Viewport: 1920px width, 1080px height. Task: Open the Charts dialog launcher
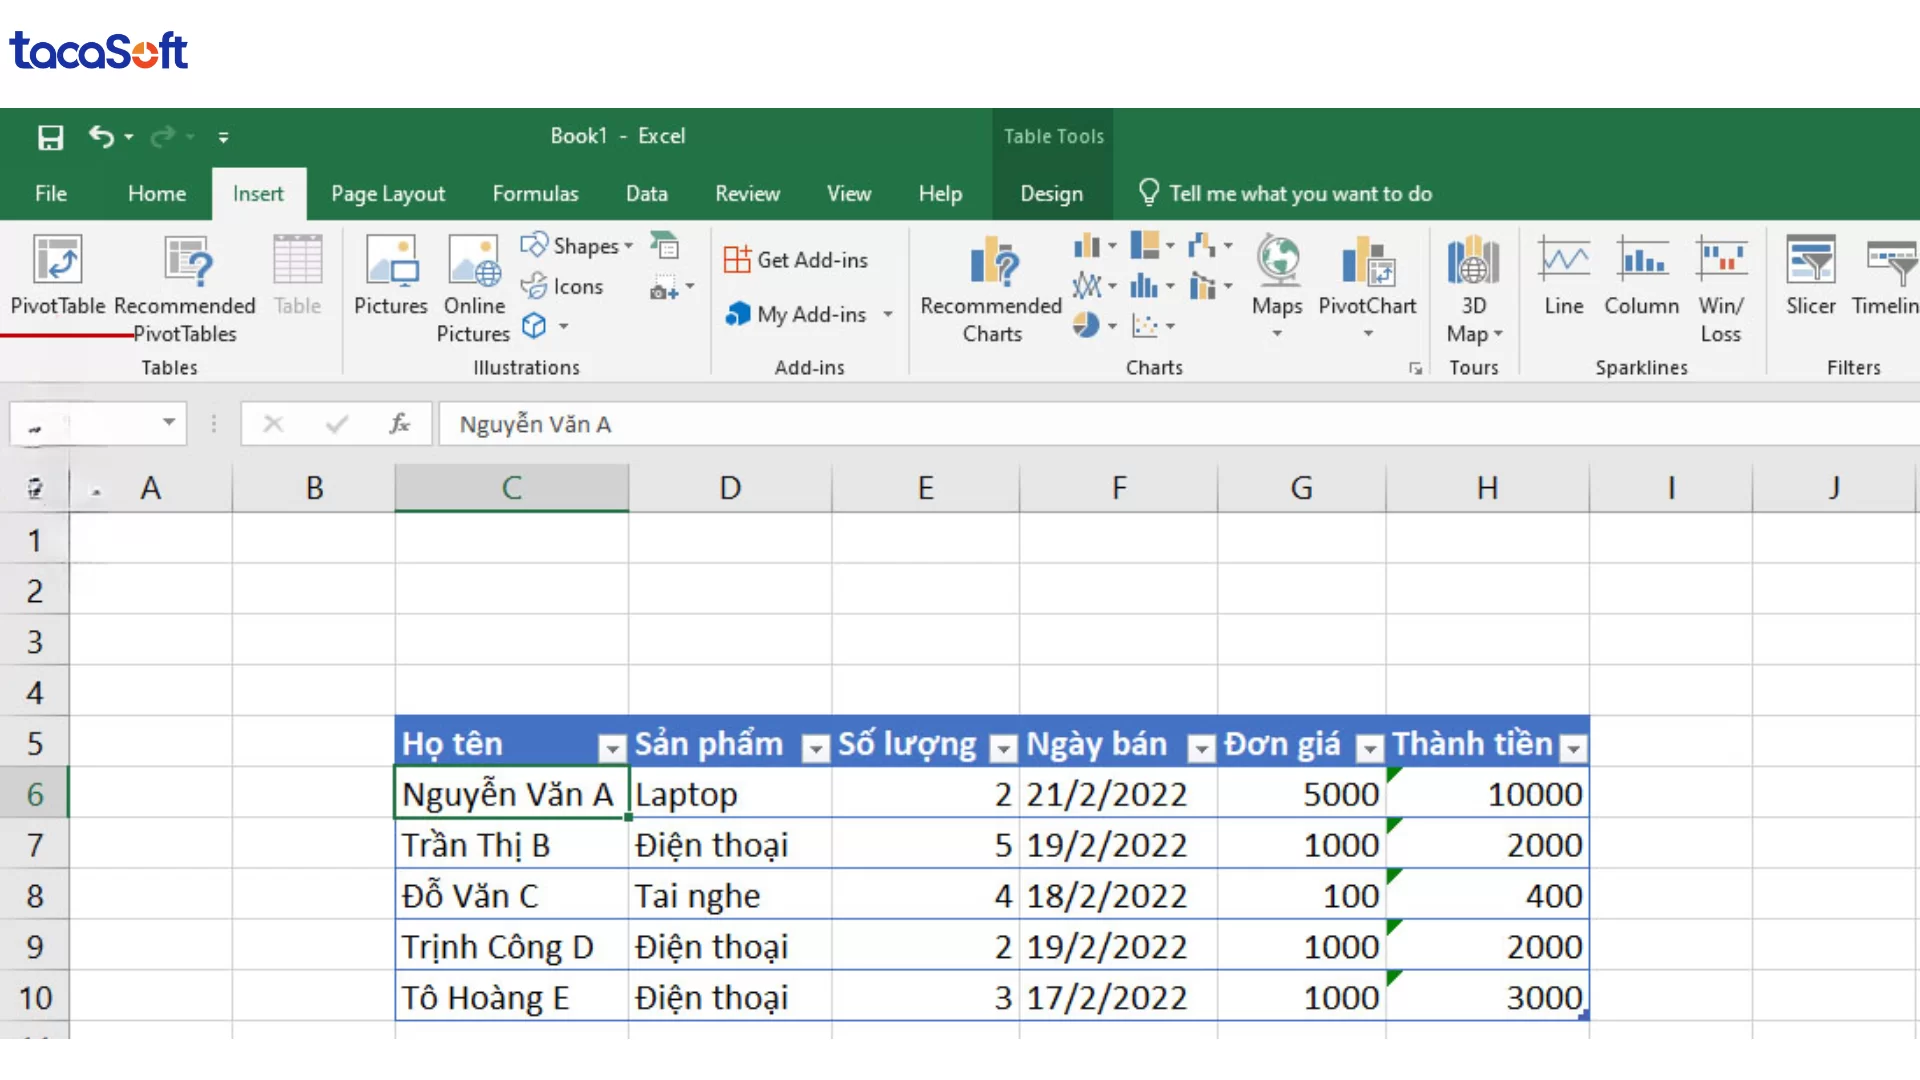coord(1415,368)
